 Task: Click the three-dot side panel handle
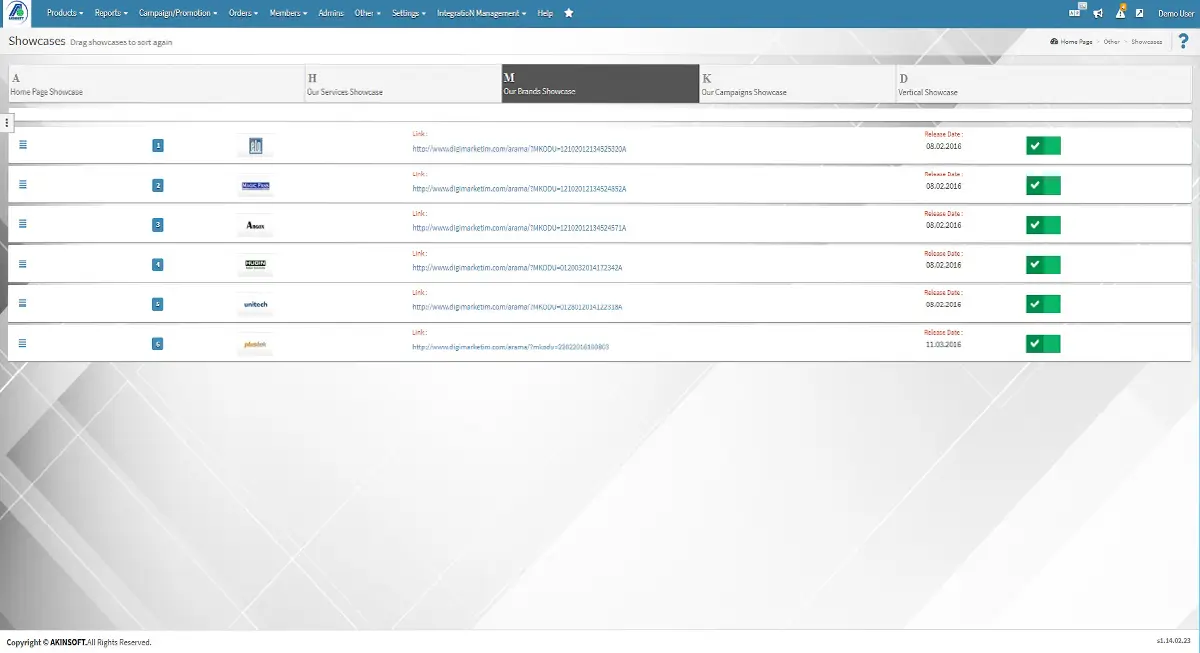click(x=7, y=122)
